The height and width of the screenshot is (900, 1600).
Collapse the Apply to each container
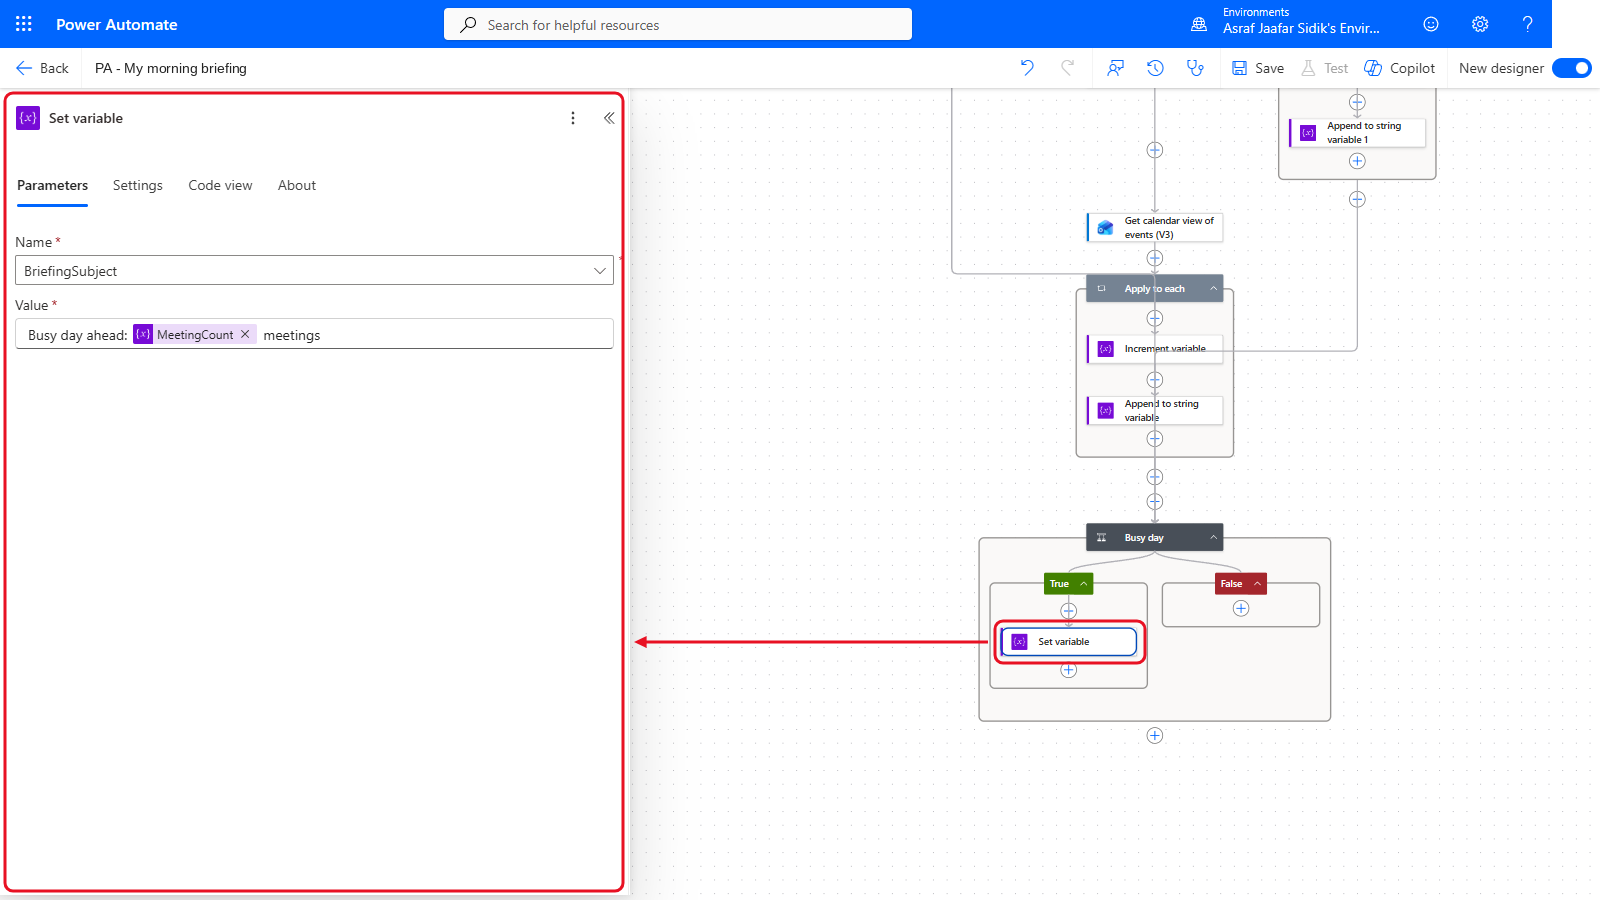click(x=1214, y=288)
